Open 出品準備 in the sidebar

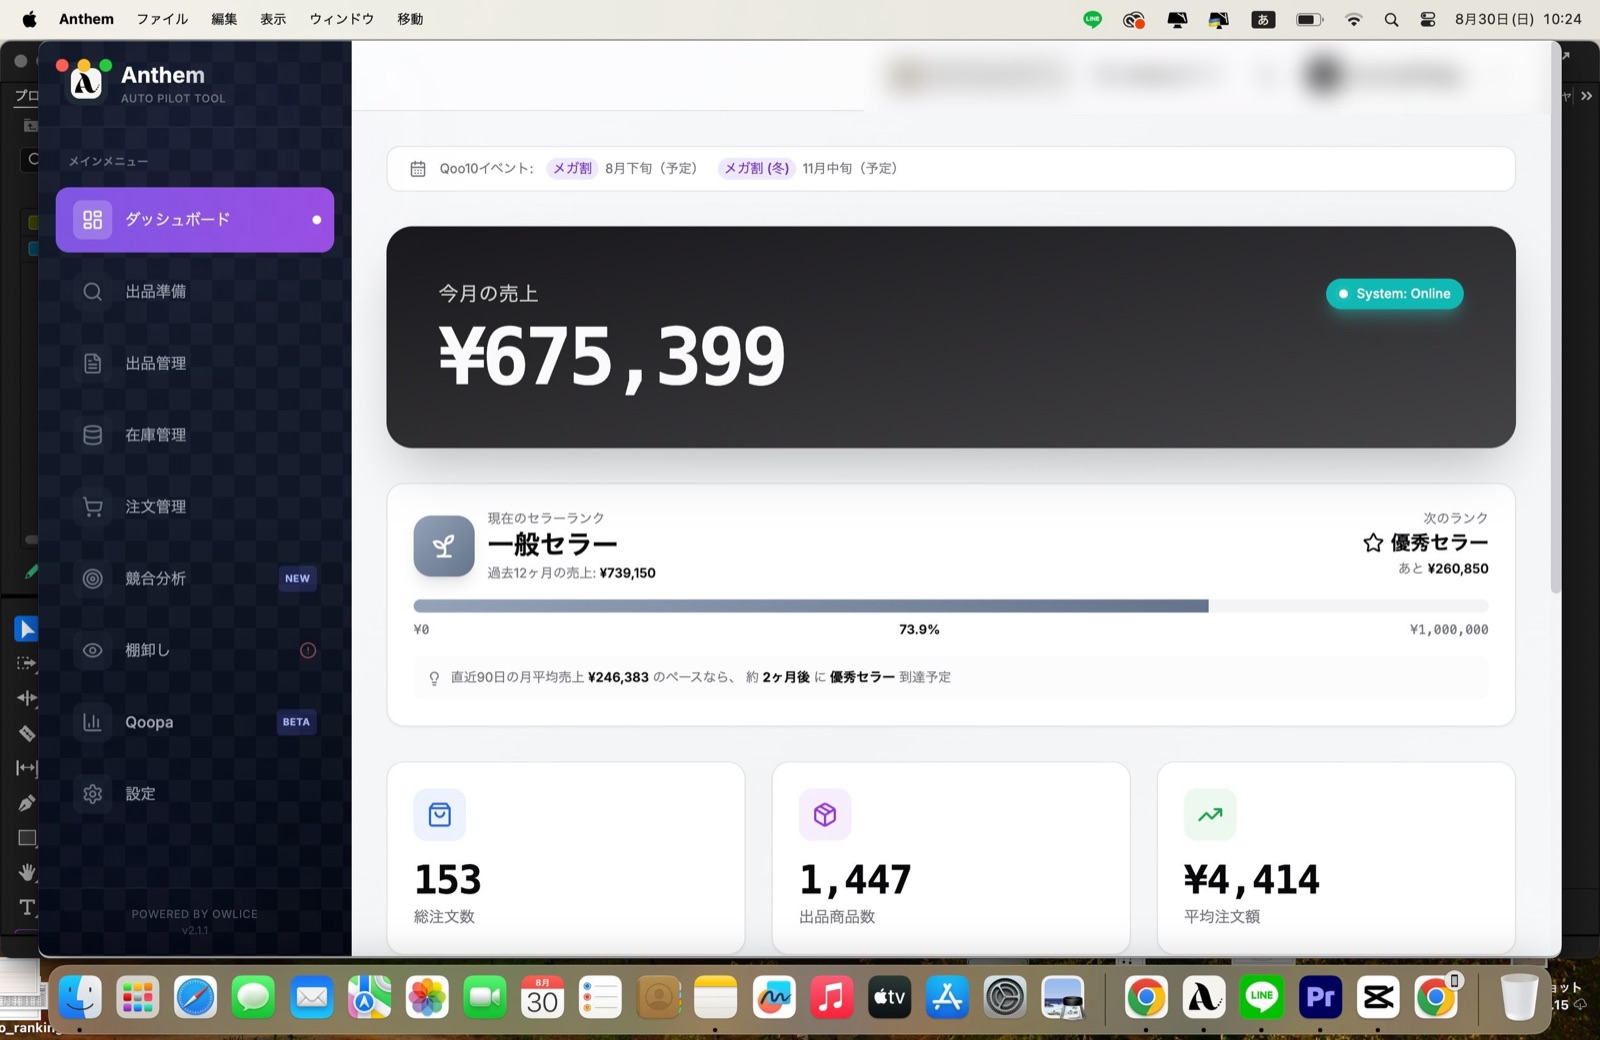point(195,291)
